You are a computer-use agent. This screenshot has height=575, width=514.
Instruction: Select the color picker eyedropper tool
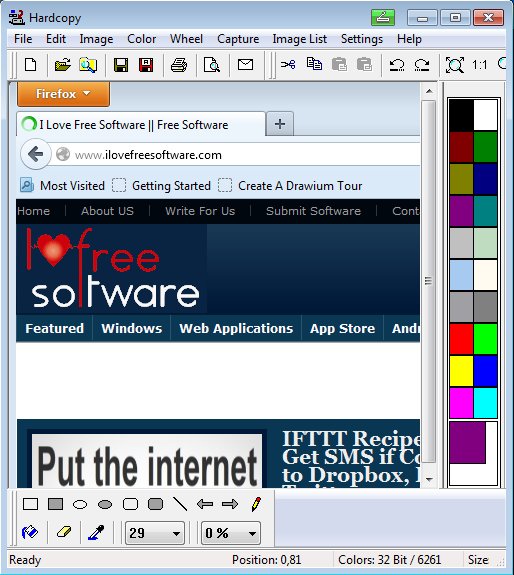(x=96, y=532)
